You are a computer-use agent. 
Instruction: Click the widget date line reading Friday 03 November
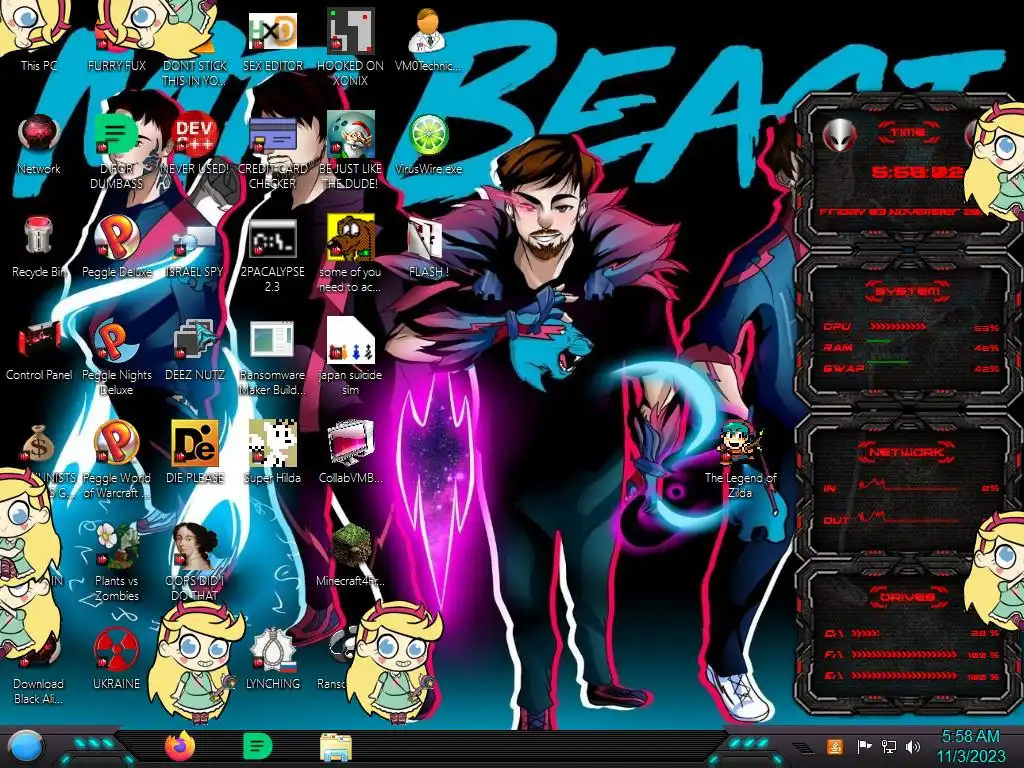tap(903, 212)
